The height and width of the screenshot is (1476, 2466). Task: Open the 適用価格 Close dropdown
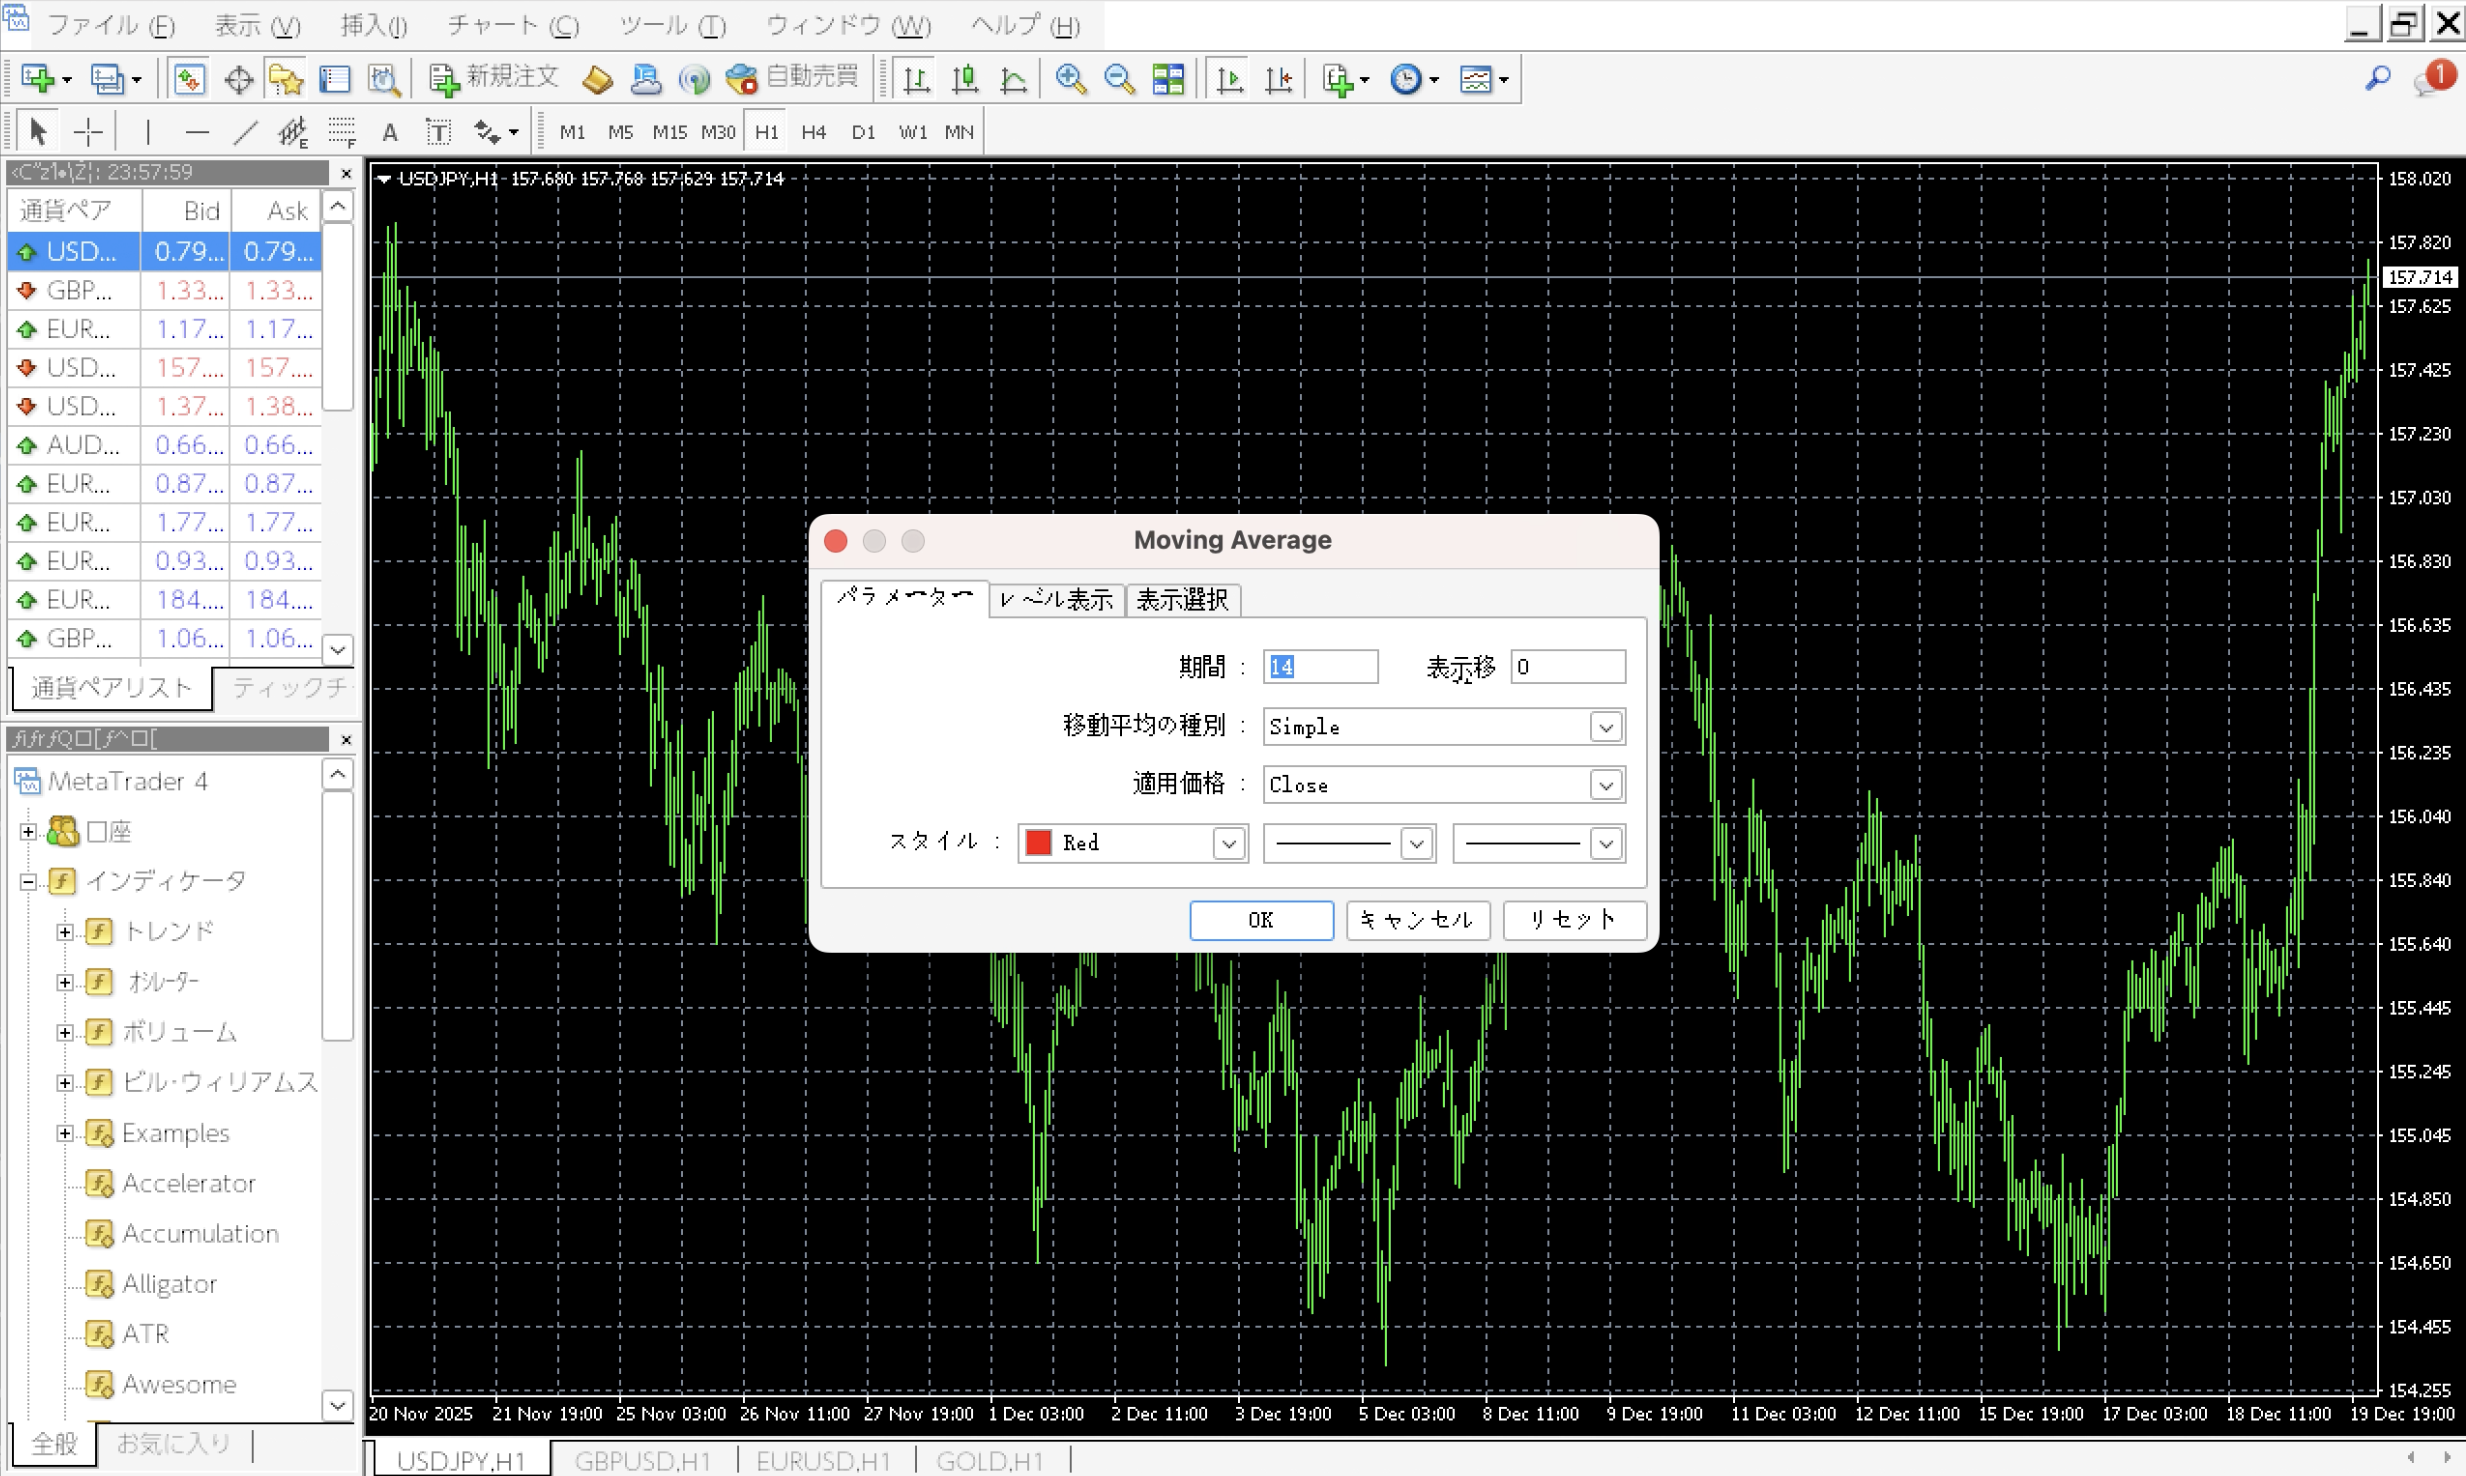[1605, 785]
